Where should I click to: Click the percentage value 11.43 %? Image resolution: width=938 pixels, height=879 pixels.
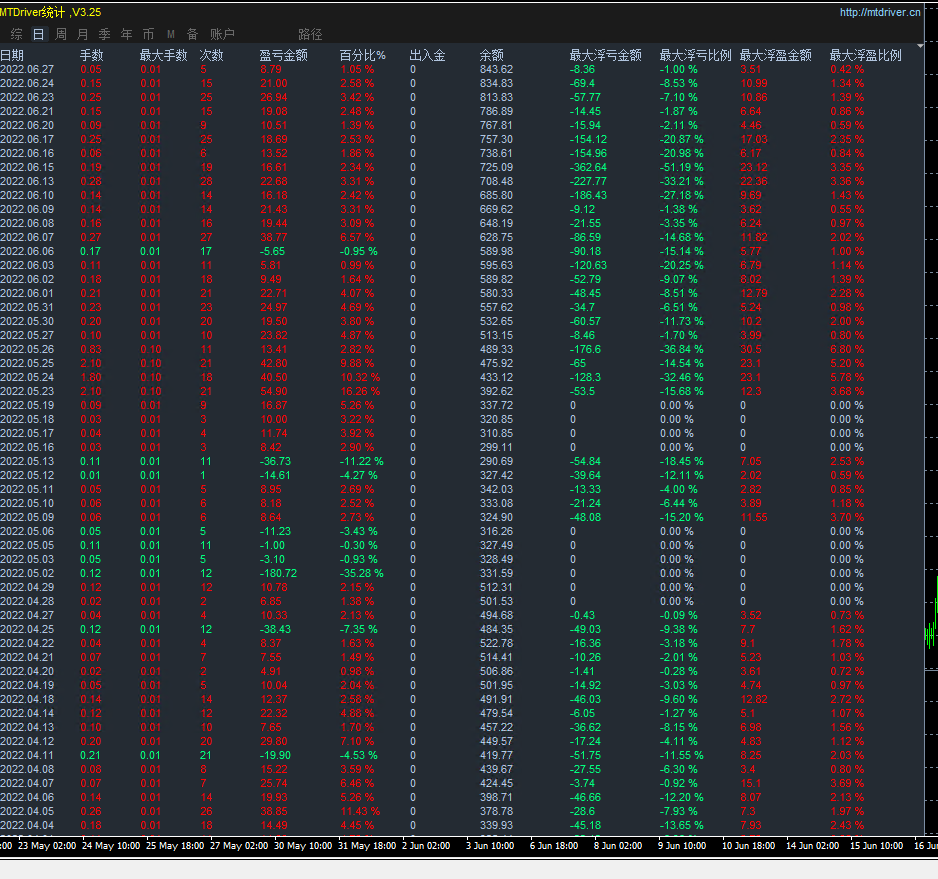point(360,811)
